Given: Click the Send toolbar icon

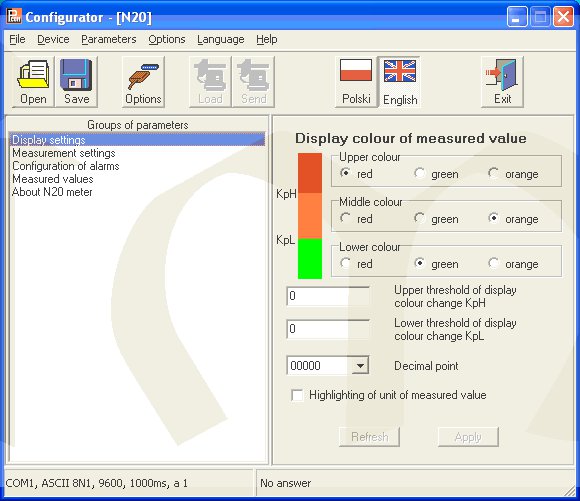Looking at the screenshot, I should 253,75.
